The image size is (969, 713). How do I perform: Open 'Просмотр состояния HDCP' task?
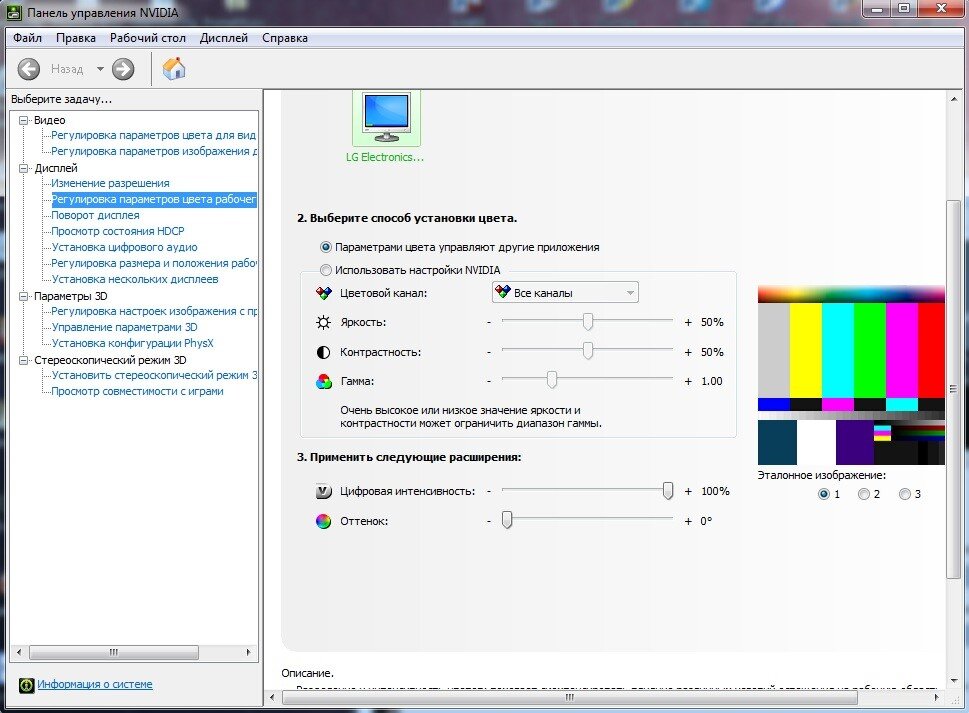coord(117,231)
